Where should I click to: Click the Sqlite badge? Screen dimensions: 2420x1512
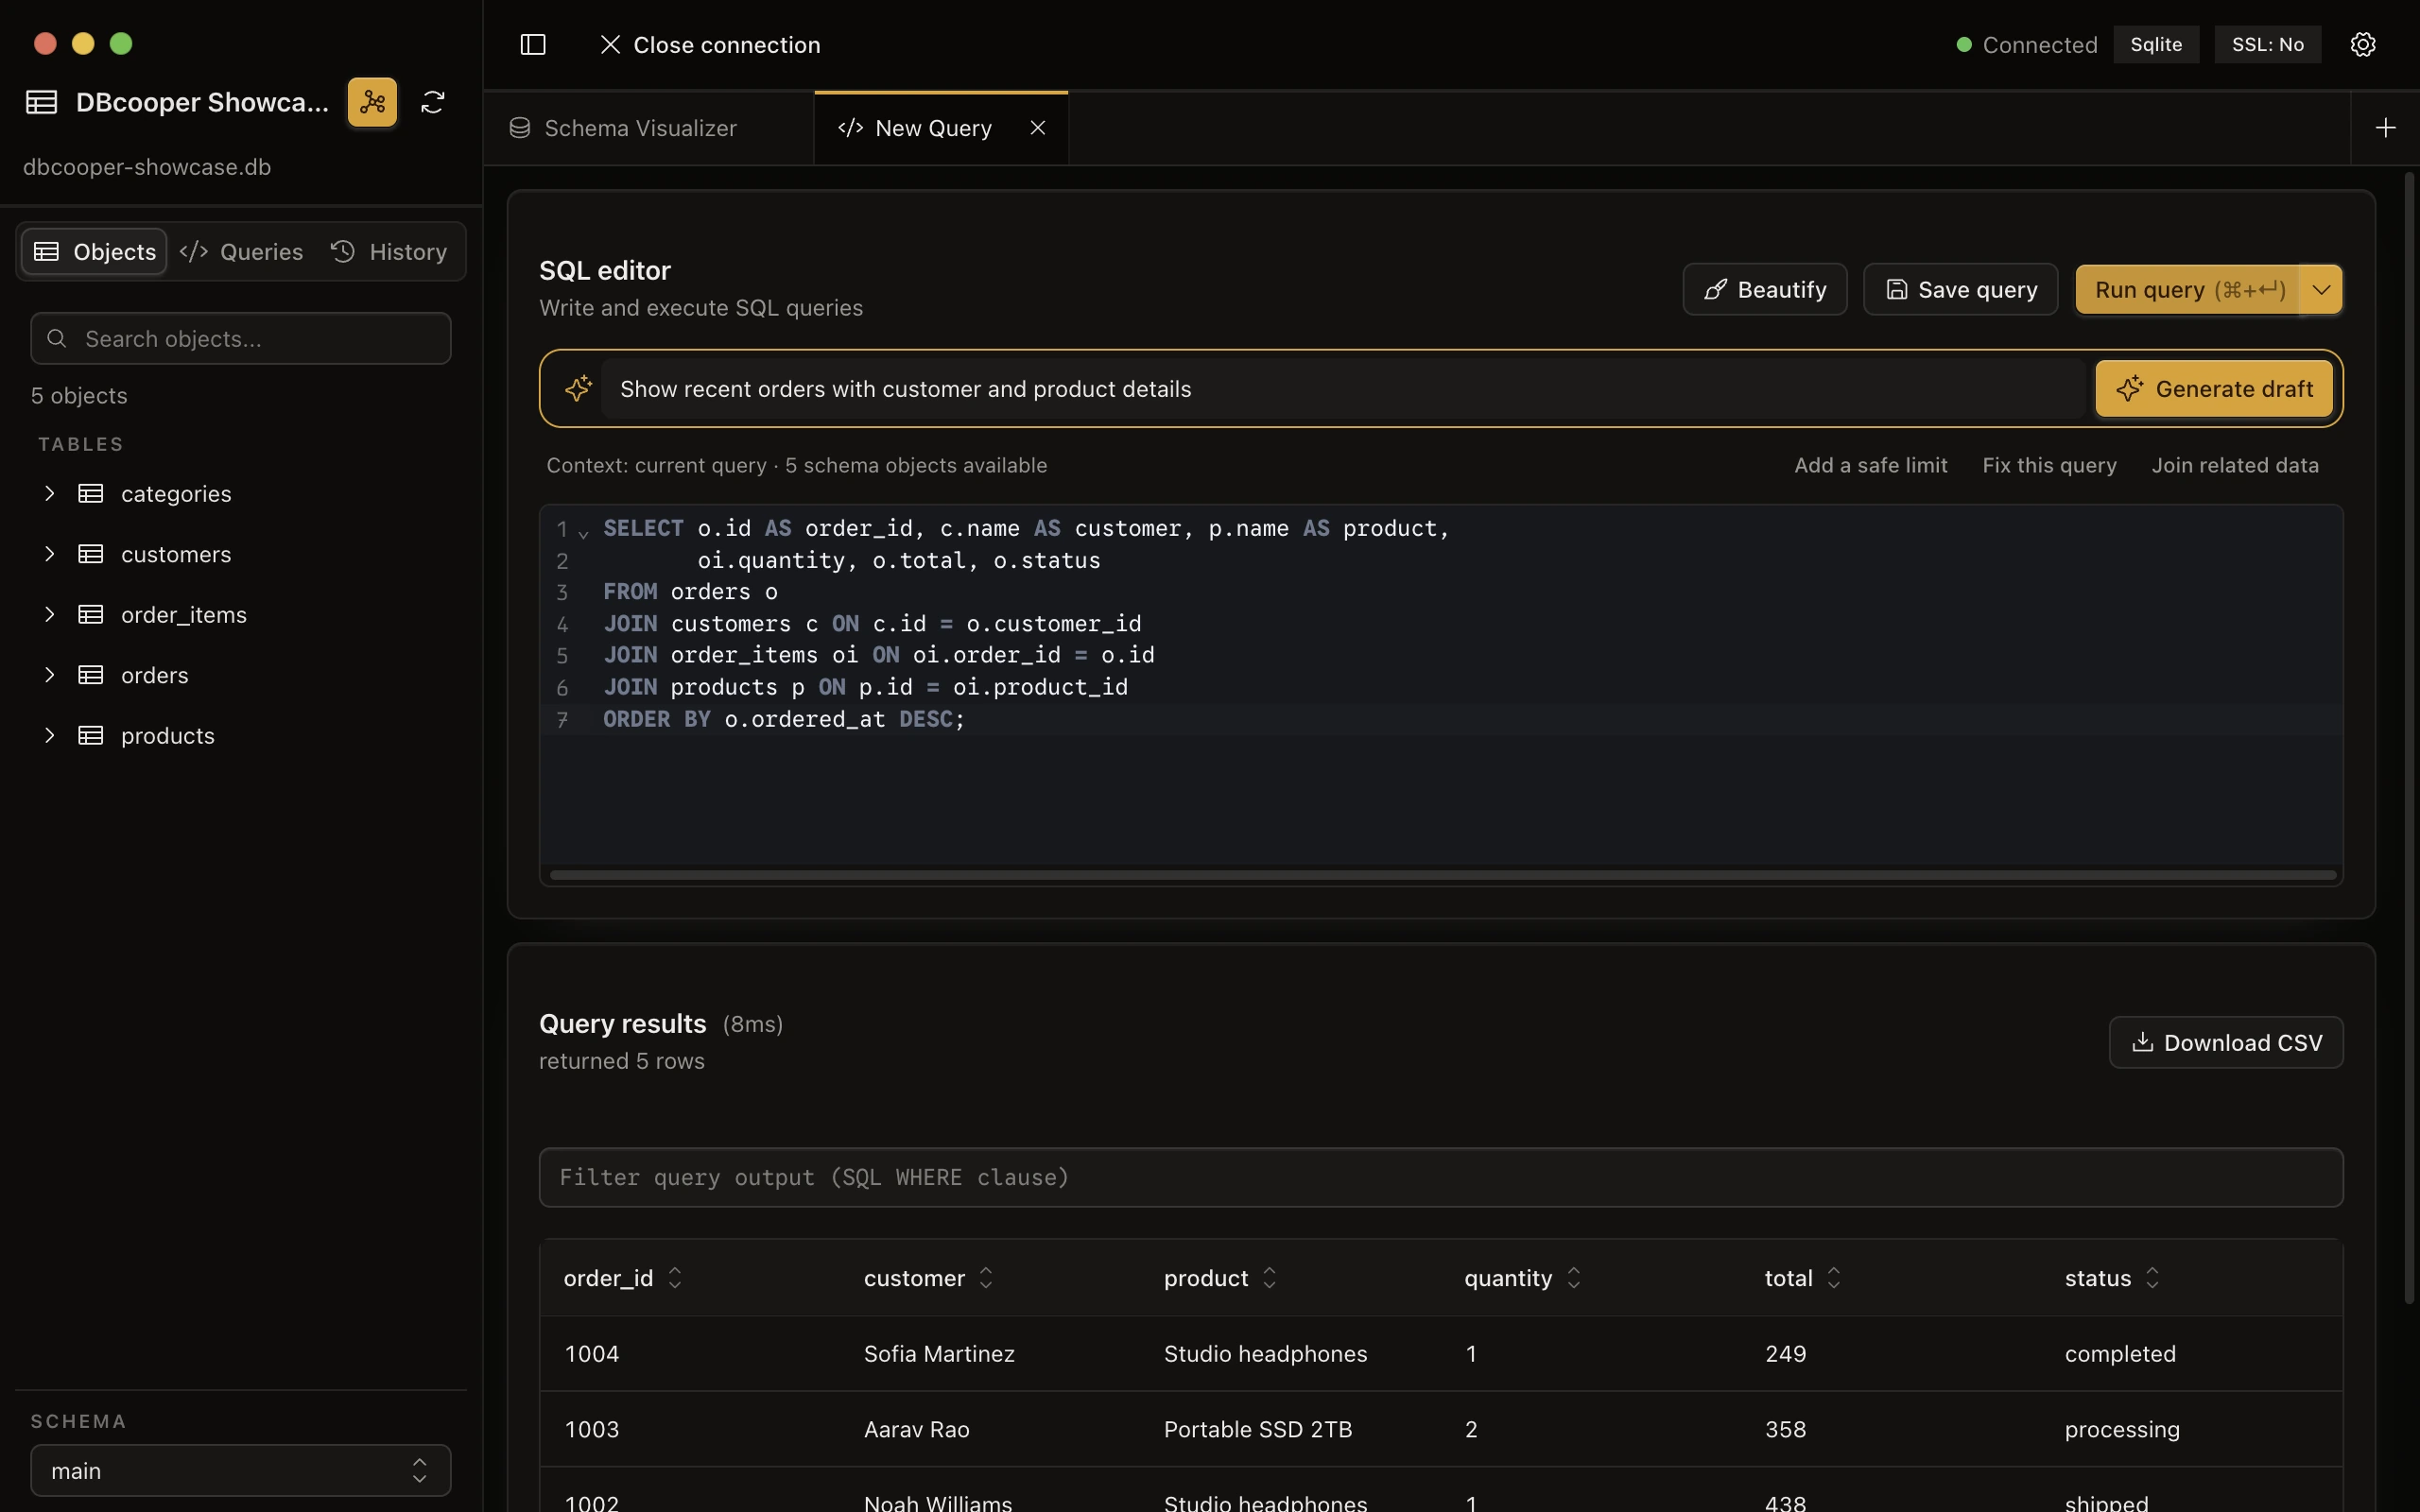pos(2156,44)
